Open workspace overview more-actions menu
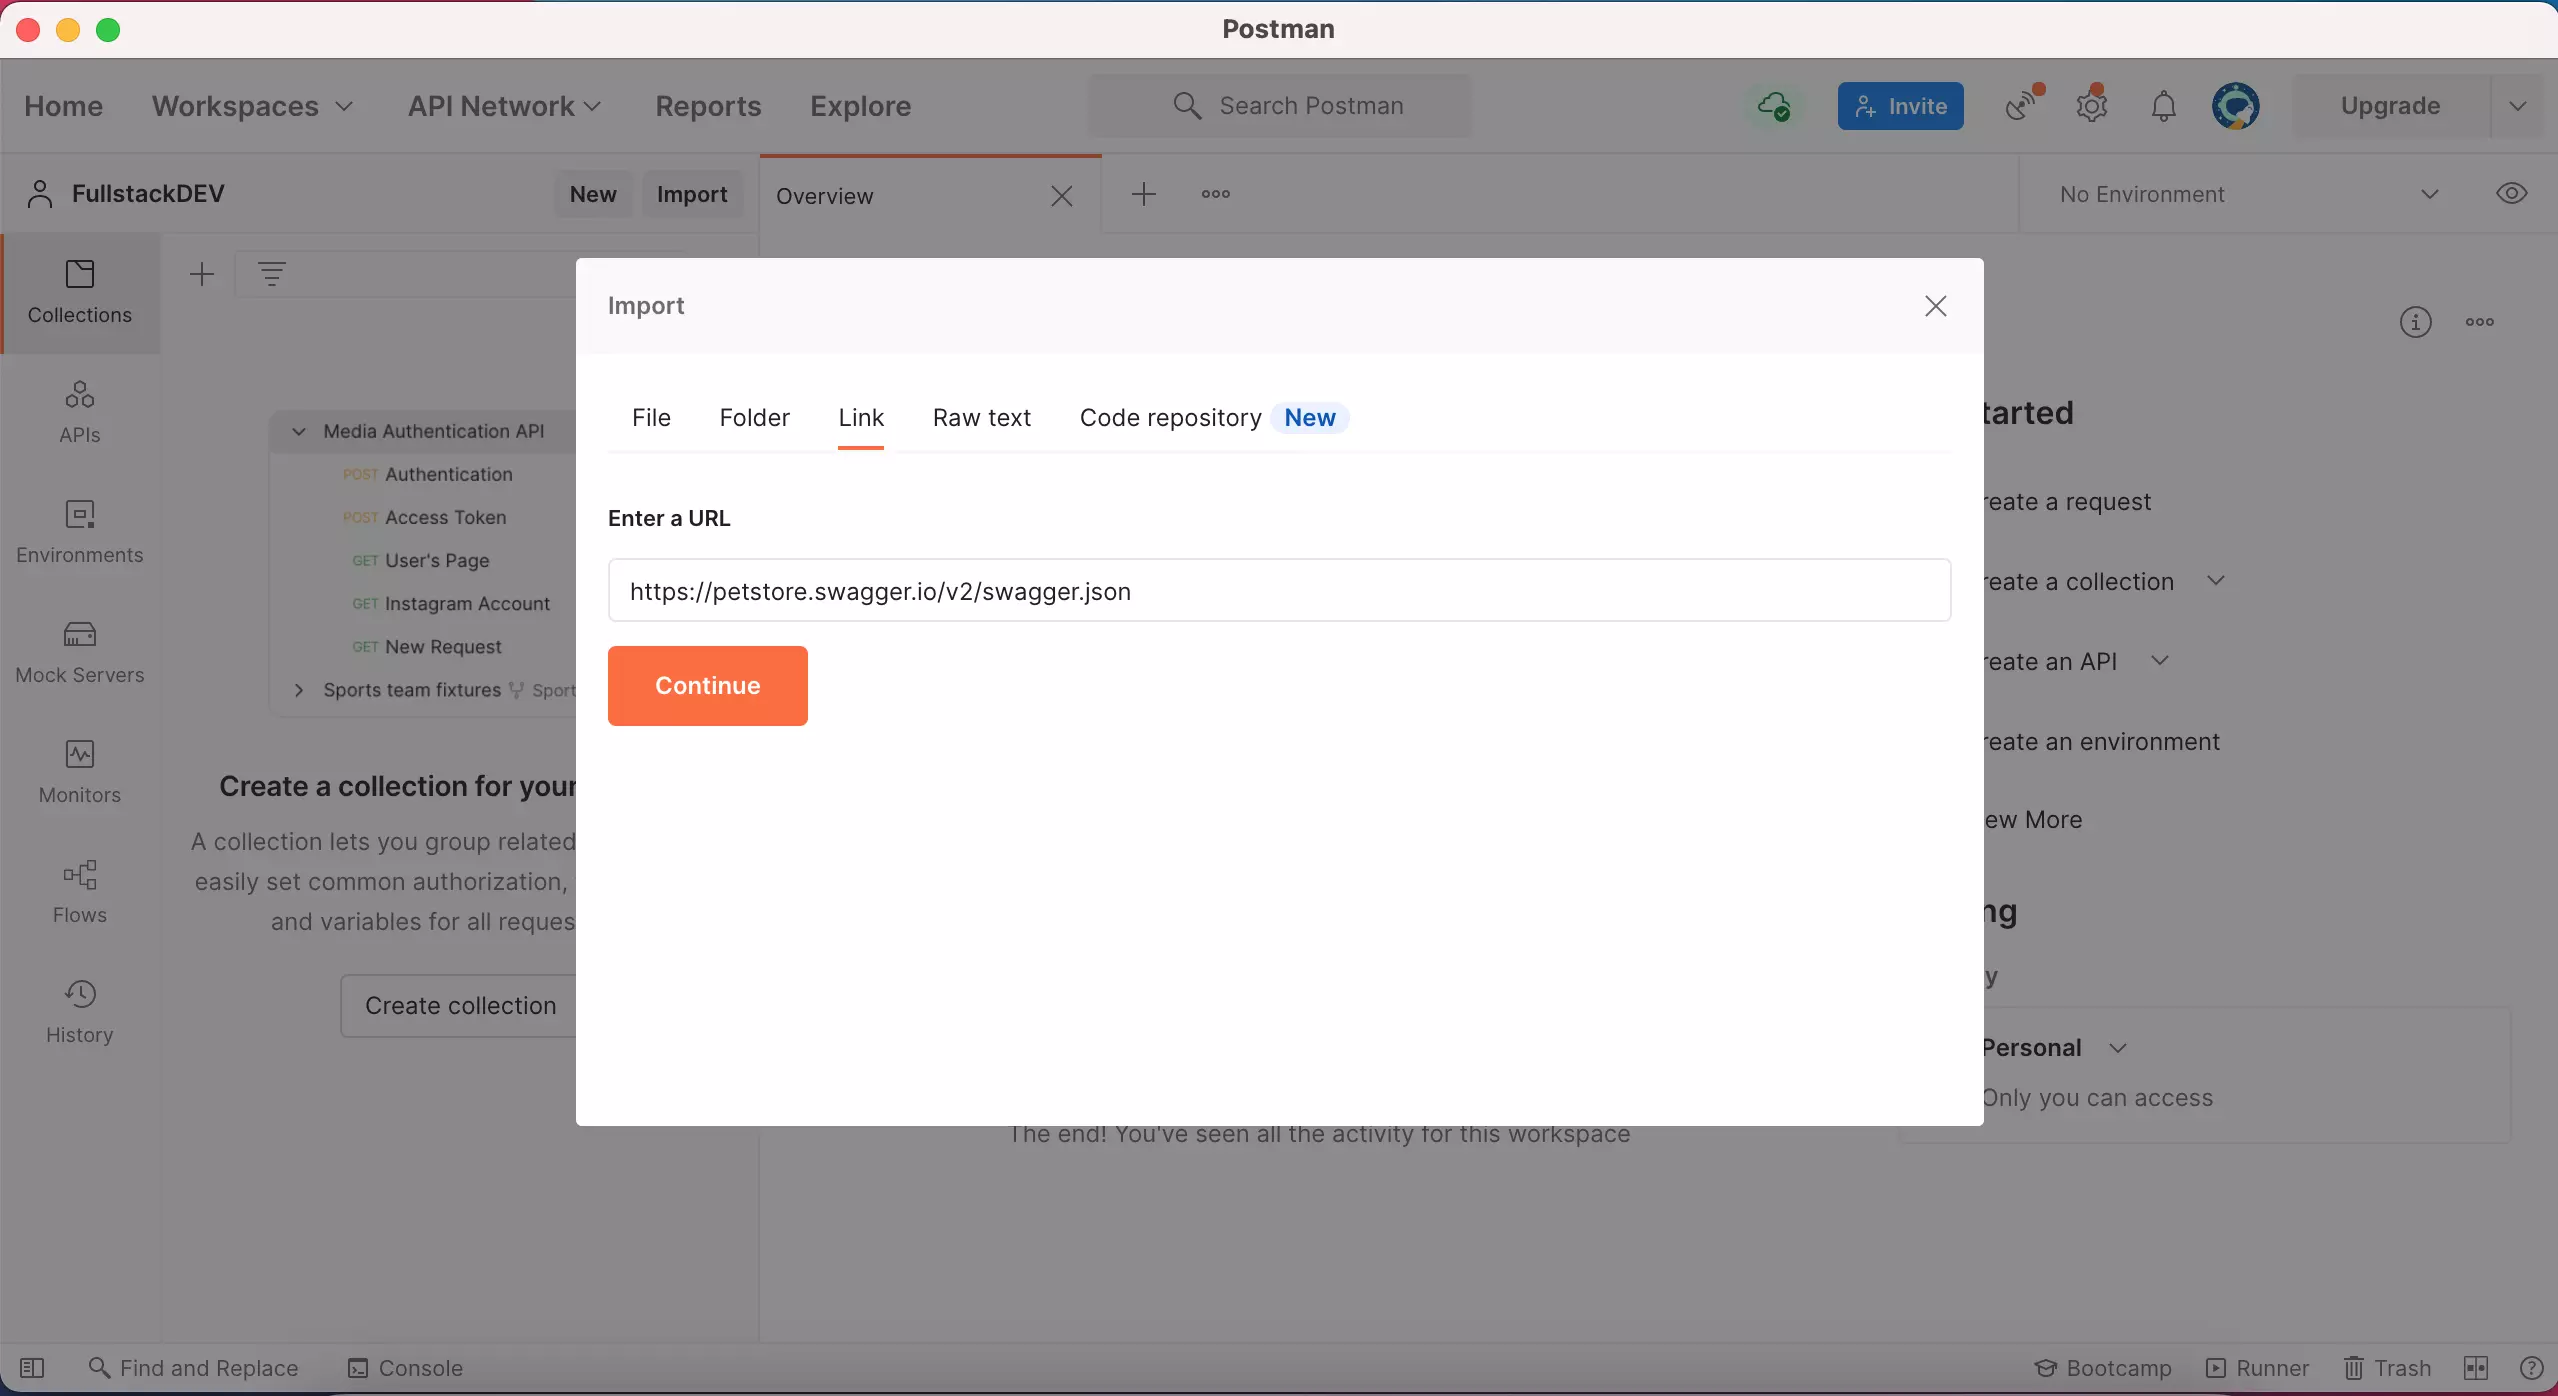 (x=2480, y=322)
